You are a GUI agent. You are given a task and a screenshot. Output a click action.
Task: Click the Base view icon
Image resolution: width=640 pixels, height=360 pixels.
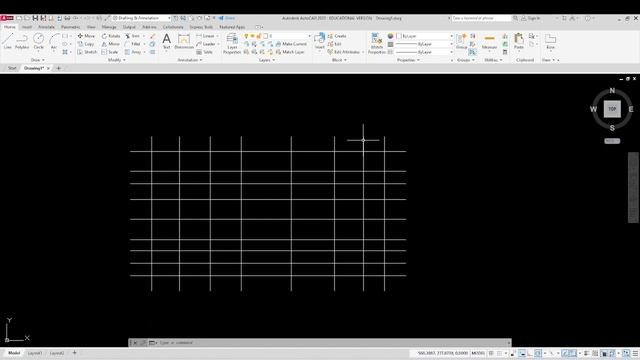tap(551, 41)
